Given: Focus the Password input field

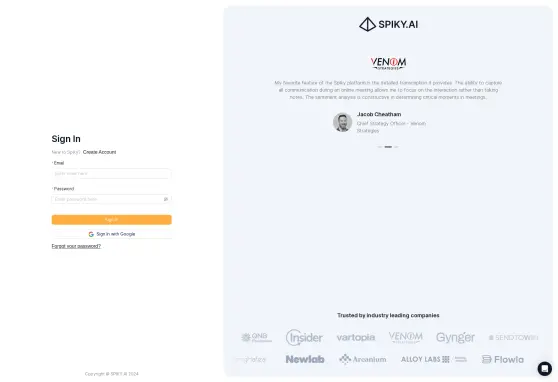Looking at the screenshot, I should [112, 199].
